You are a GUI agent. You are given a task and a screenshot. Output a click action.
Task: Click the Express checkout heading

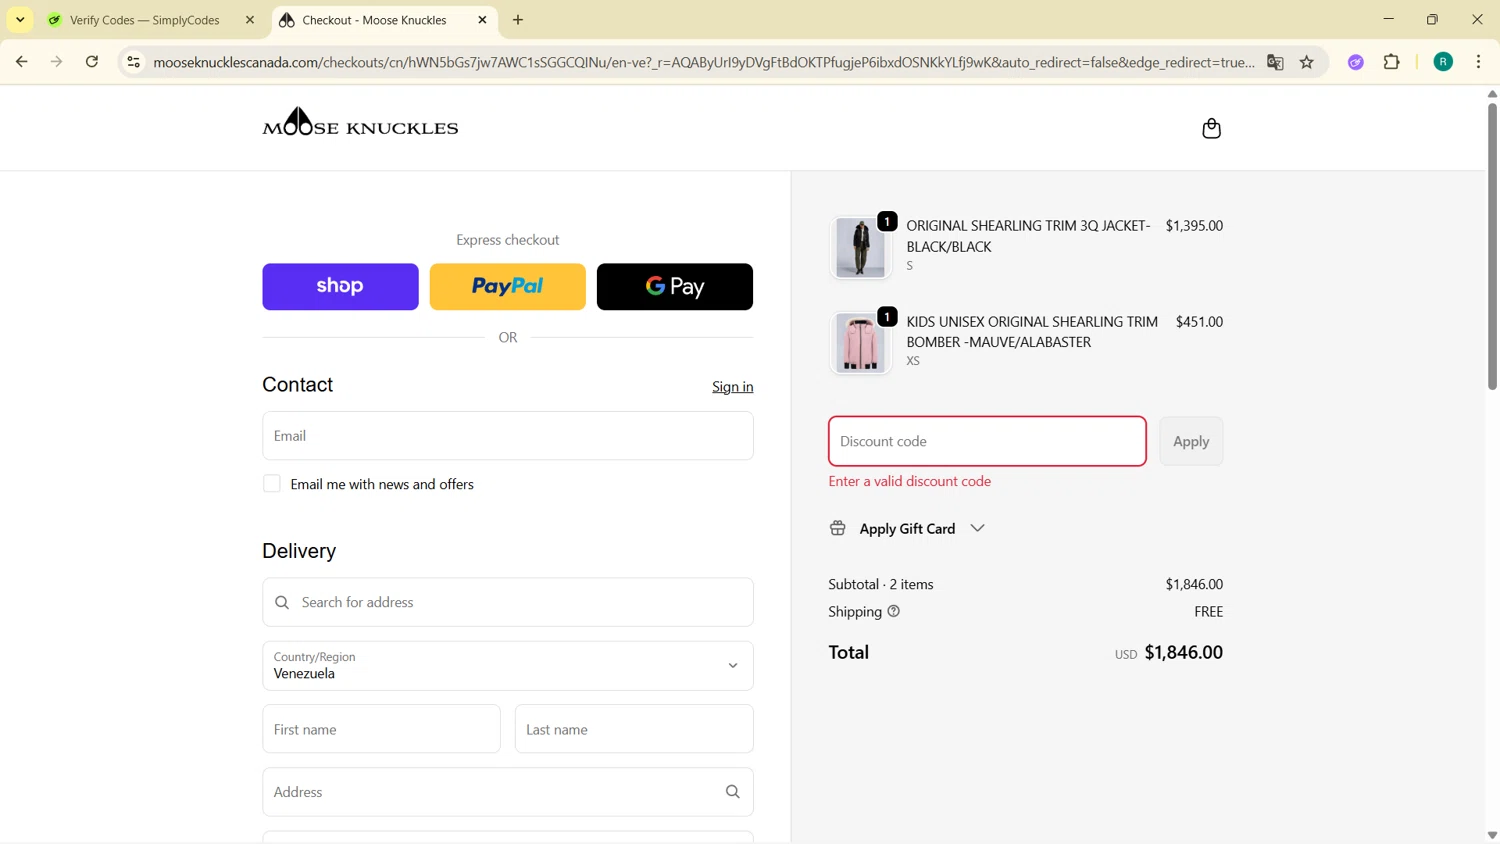click(x=508, y=240)
